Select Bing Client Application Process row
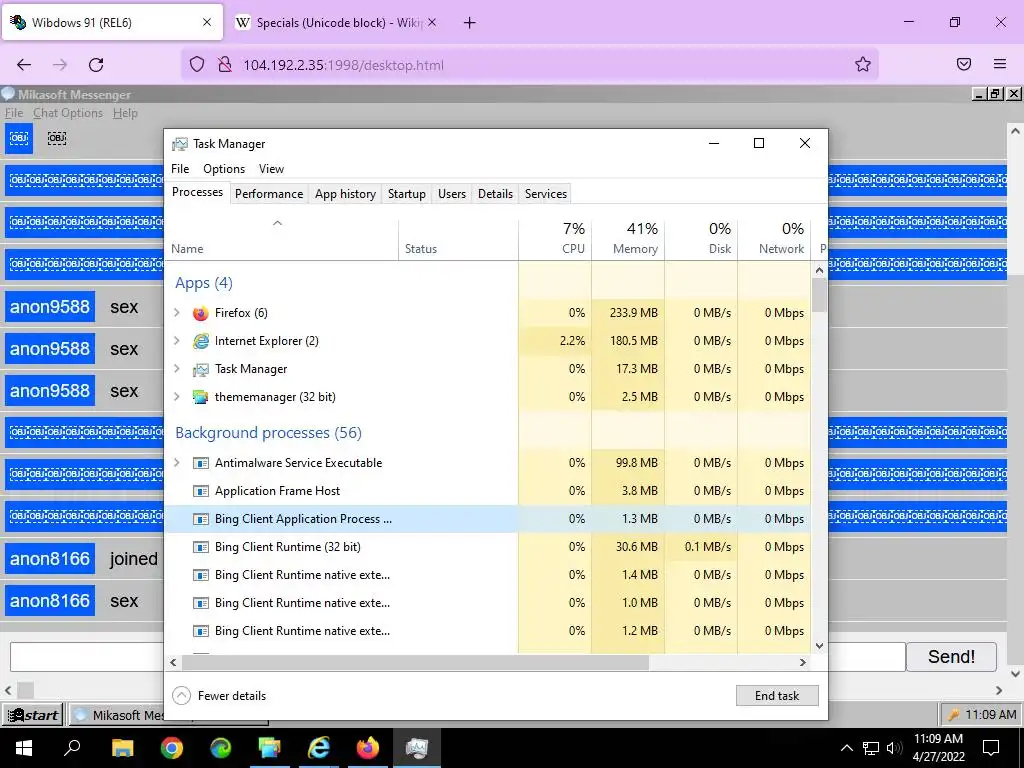This screenshot has height=768, width=1024. [x=487, y=519]
